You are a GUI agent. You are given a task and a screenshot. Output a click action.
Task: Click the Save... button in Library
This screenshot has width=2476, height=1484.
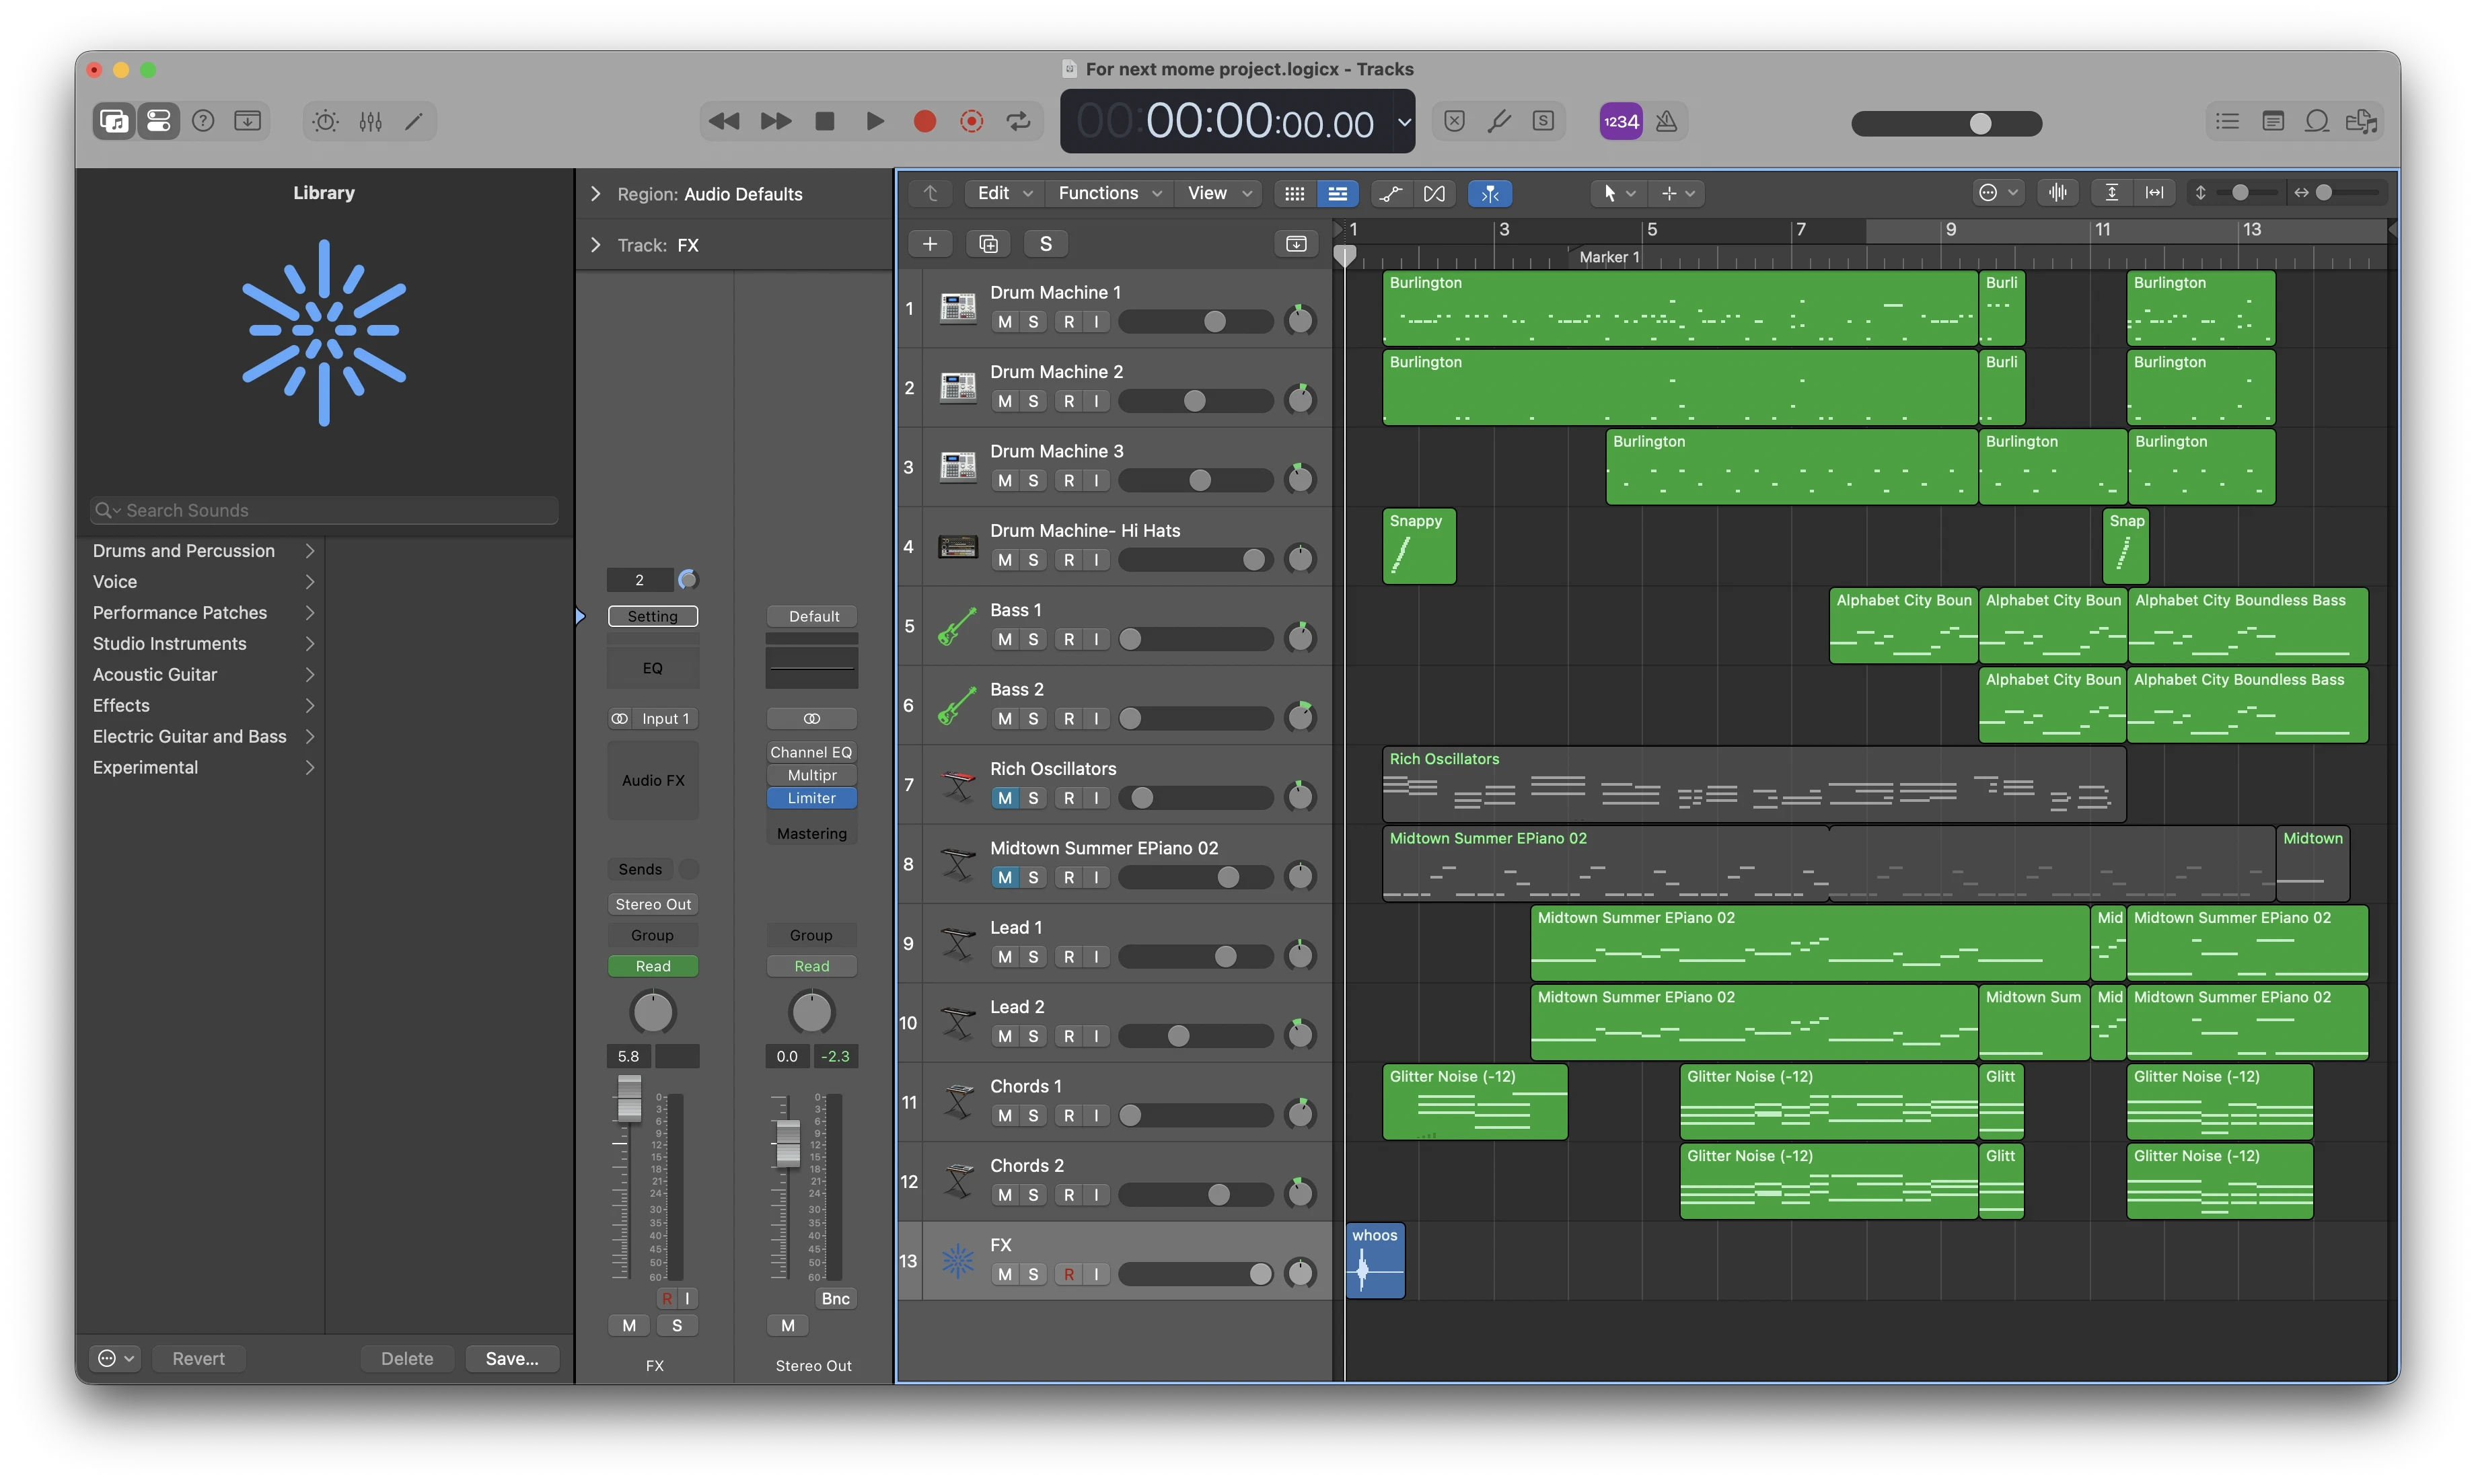coord(511,1358)
